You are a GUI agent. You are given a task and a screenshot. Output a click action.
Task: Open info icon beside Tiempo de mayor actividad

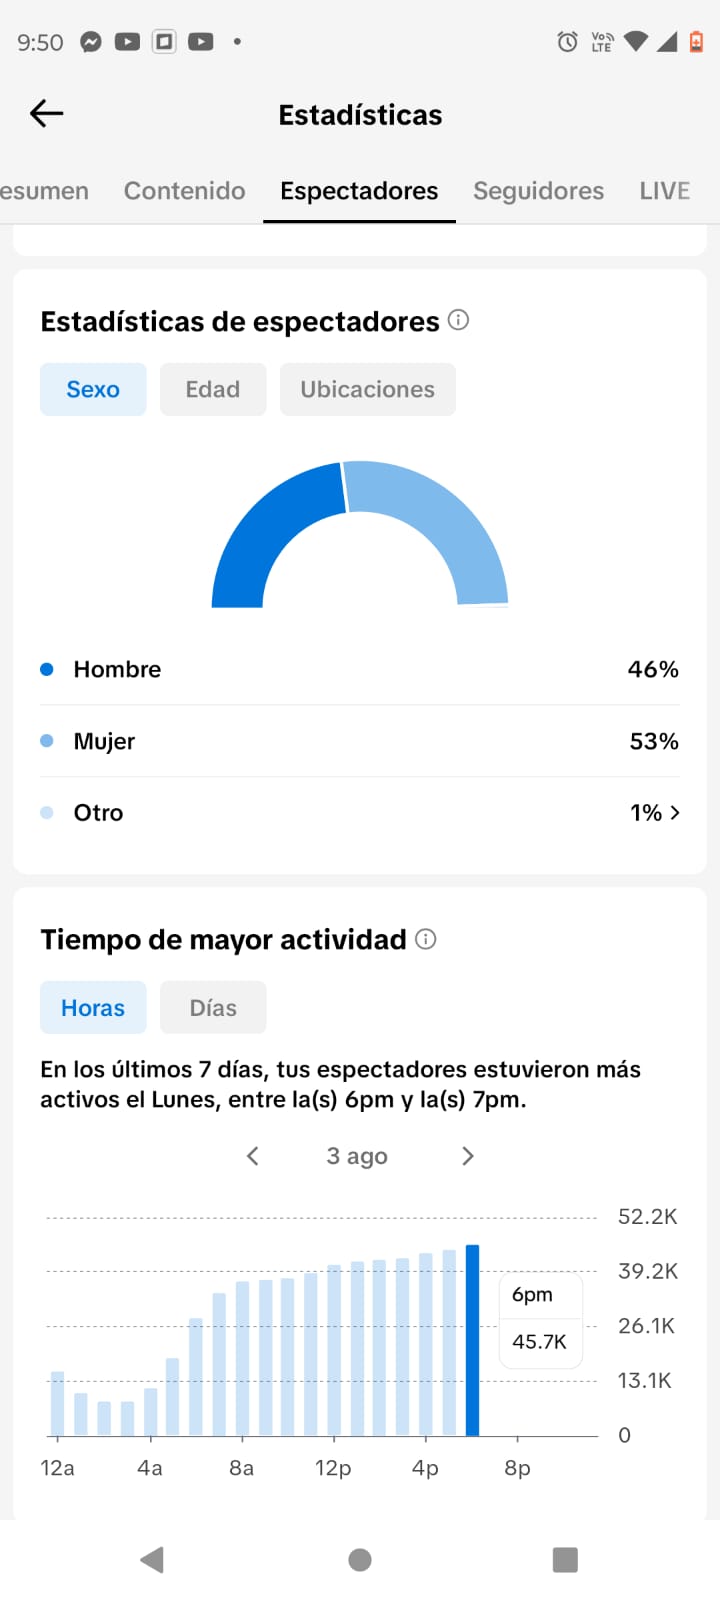(425, 939)
